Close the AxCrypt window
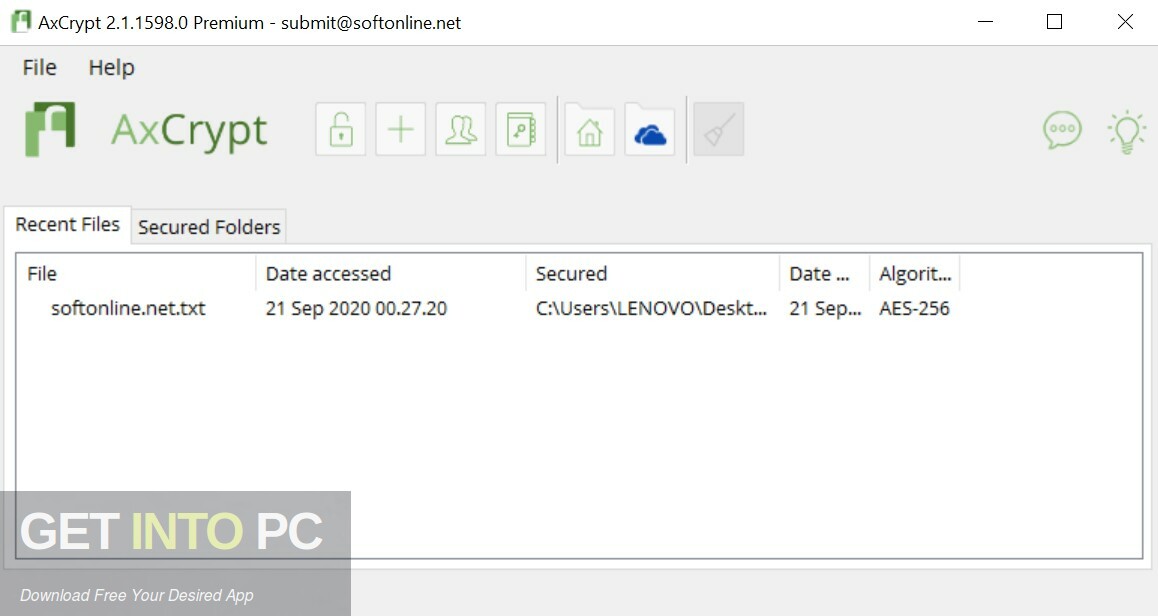Image resolution: width=1158 pixels, height=616 pixels. pyautogui.click(x=1125, y=22)
